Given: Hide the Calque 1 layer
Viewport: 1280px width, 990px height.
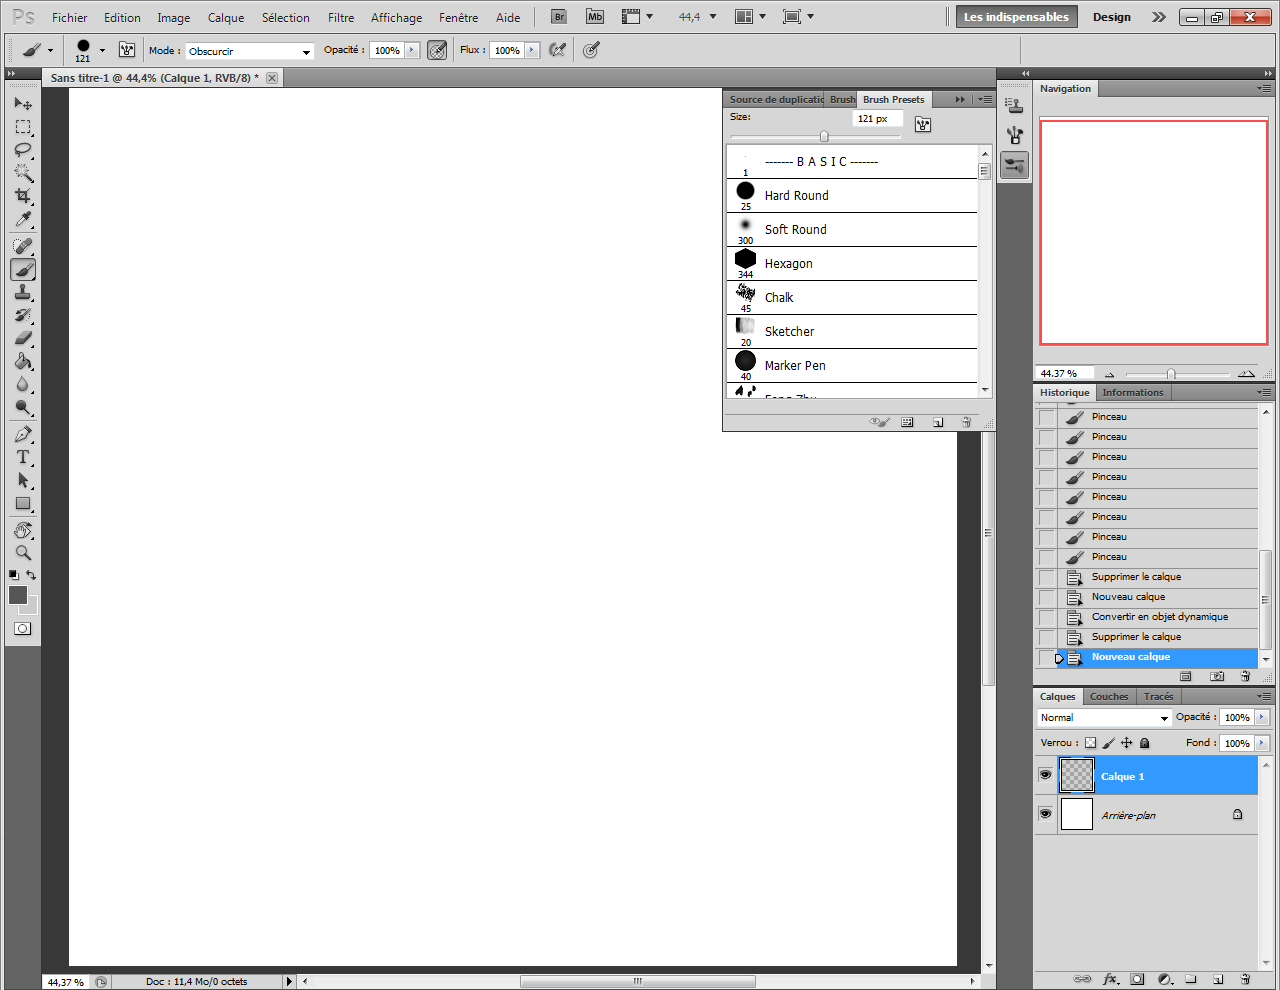Looking at the screenshot, I should tap(1045, 775).
